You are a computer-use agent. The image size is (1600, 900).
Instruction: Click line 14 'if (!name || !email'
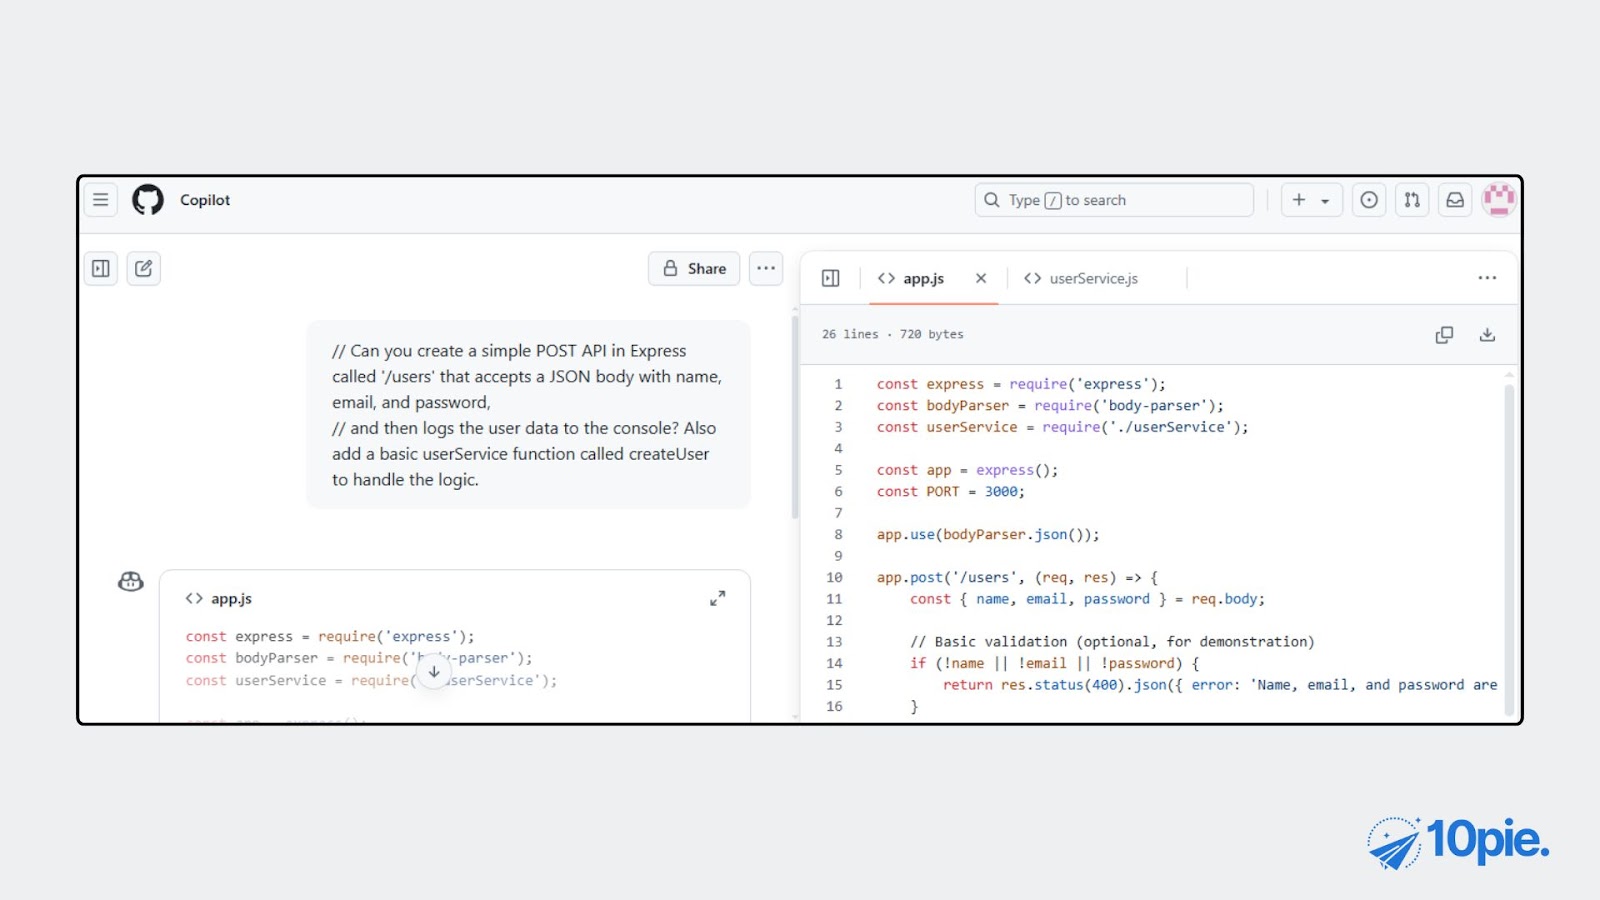click(1054, 663)
